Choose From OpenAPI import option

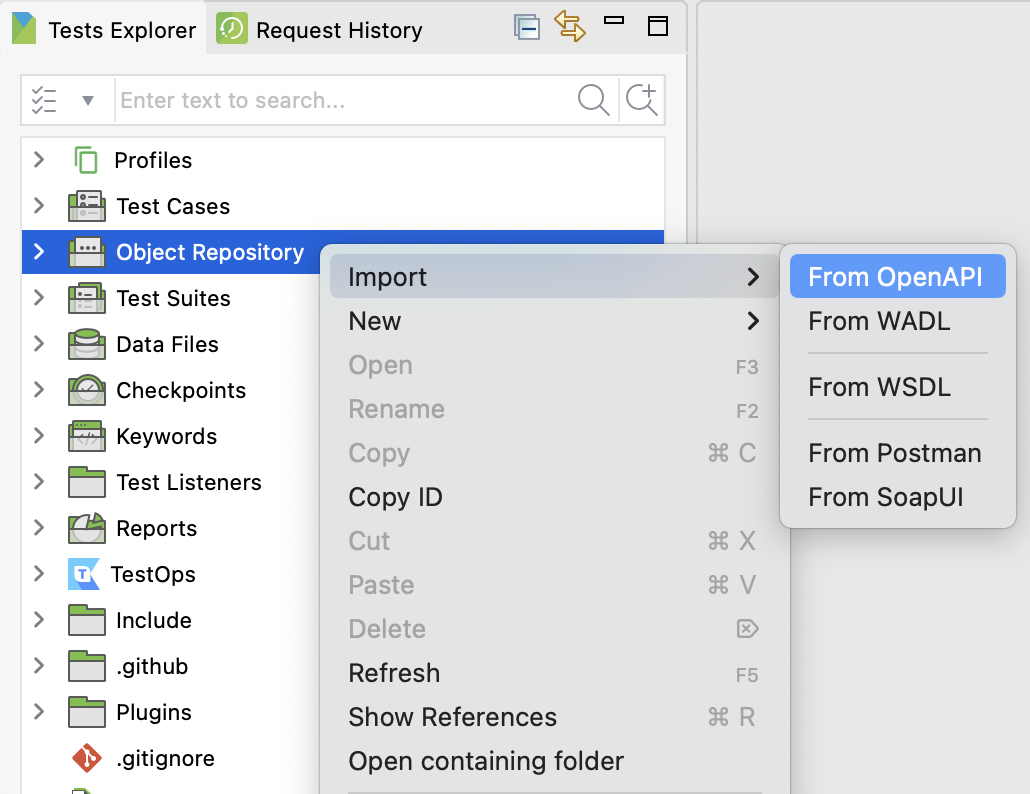tap(895, 277)
